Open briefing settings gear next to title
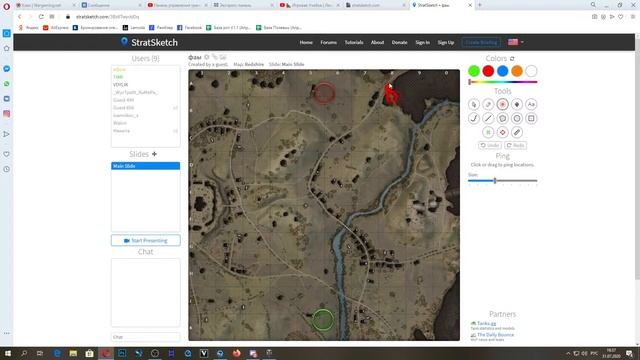 (207, 57)
